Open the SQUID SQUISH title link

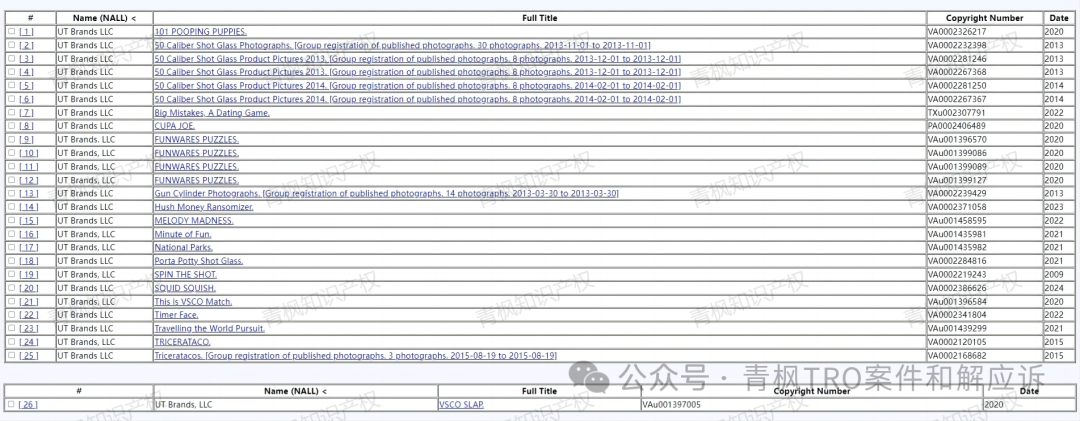coord(185,288)
